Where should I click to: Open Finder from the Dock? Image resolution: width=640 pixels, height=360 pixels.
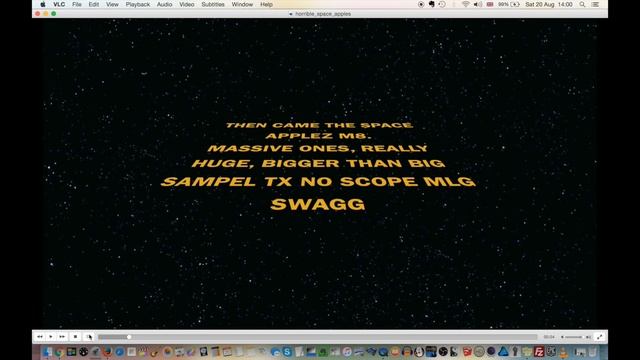tap(47, 352)
